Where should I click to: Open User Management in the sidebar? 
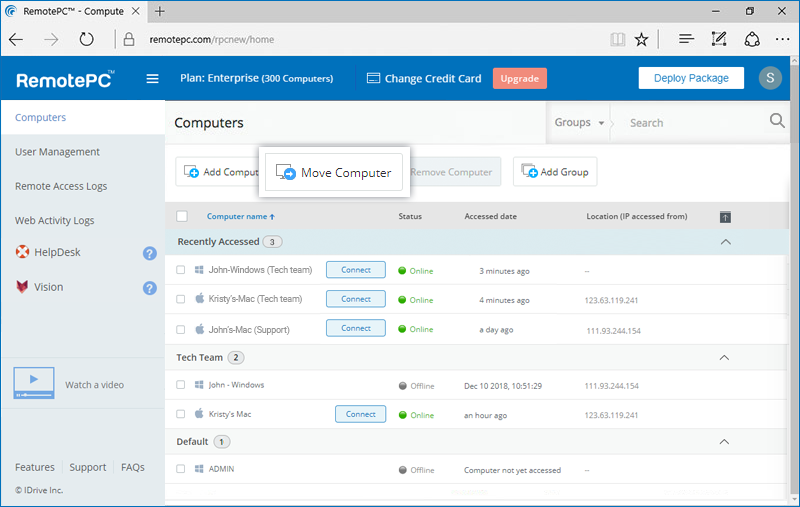coord(57,152)
